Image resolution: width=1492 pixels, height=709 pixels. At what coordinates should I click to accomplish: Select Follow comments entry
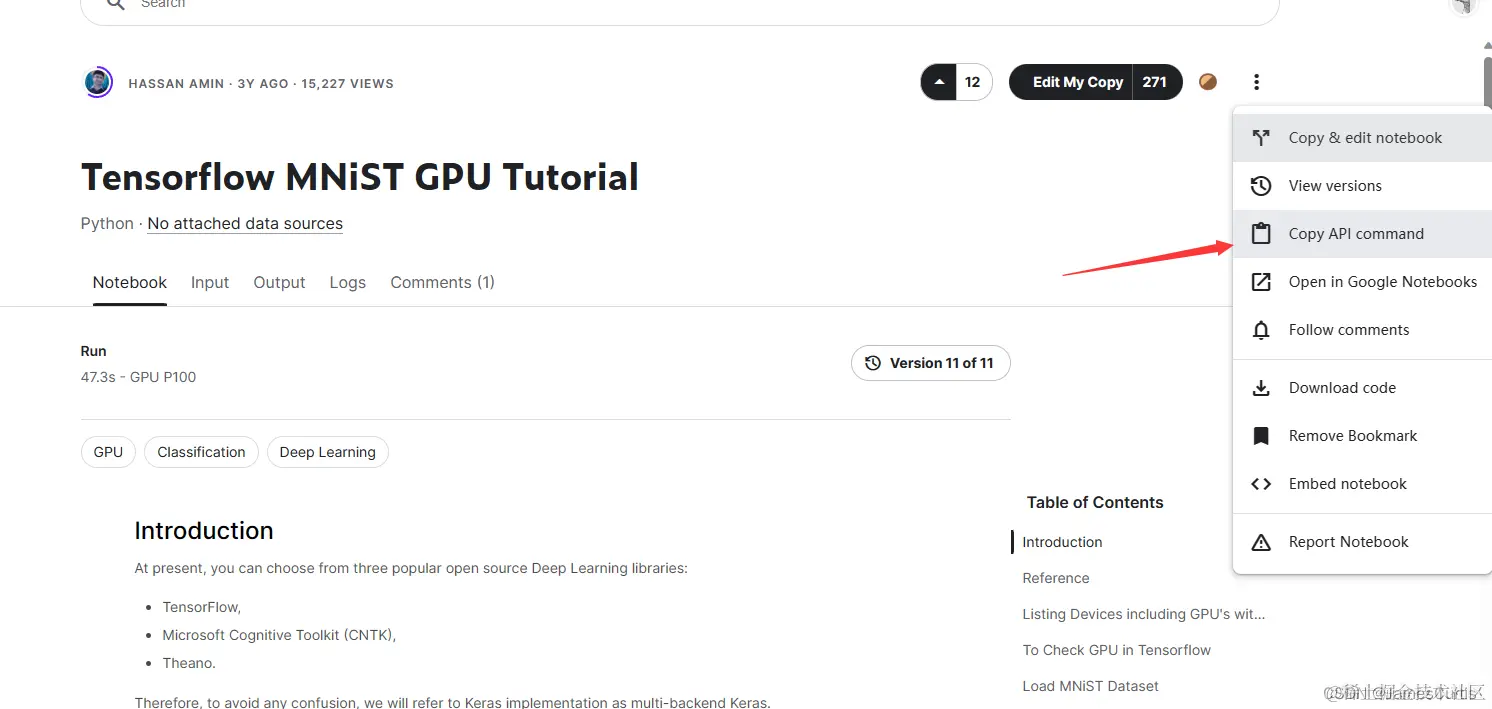tap(1362, 330)
